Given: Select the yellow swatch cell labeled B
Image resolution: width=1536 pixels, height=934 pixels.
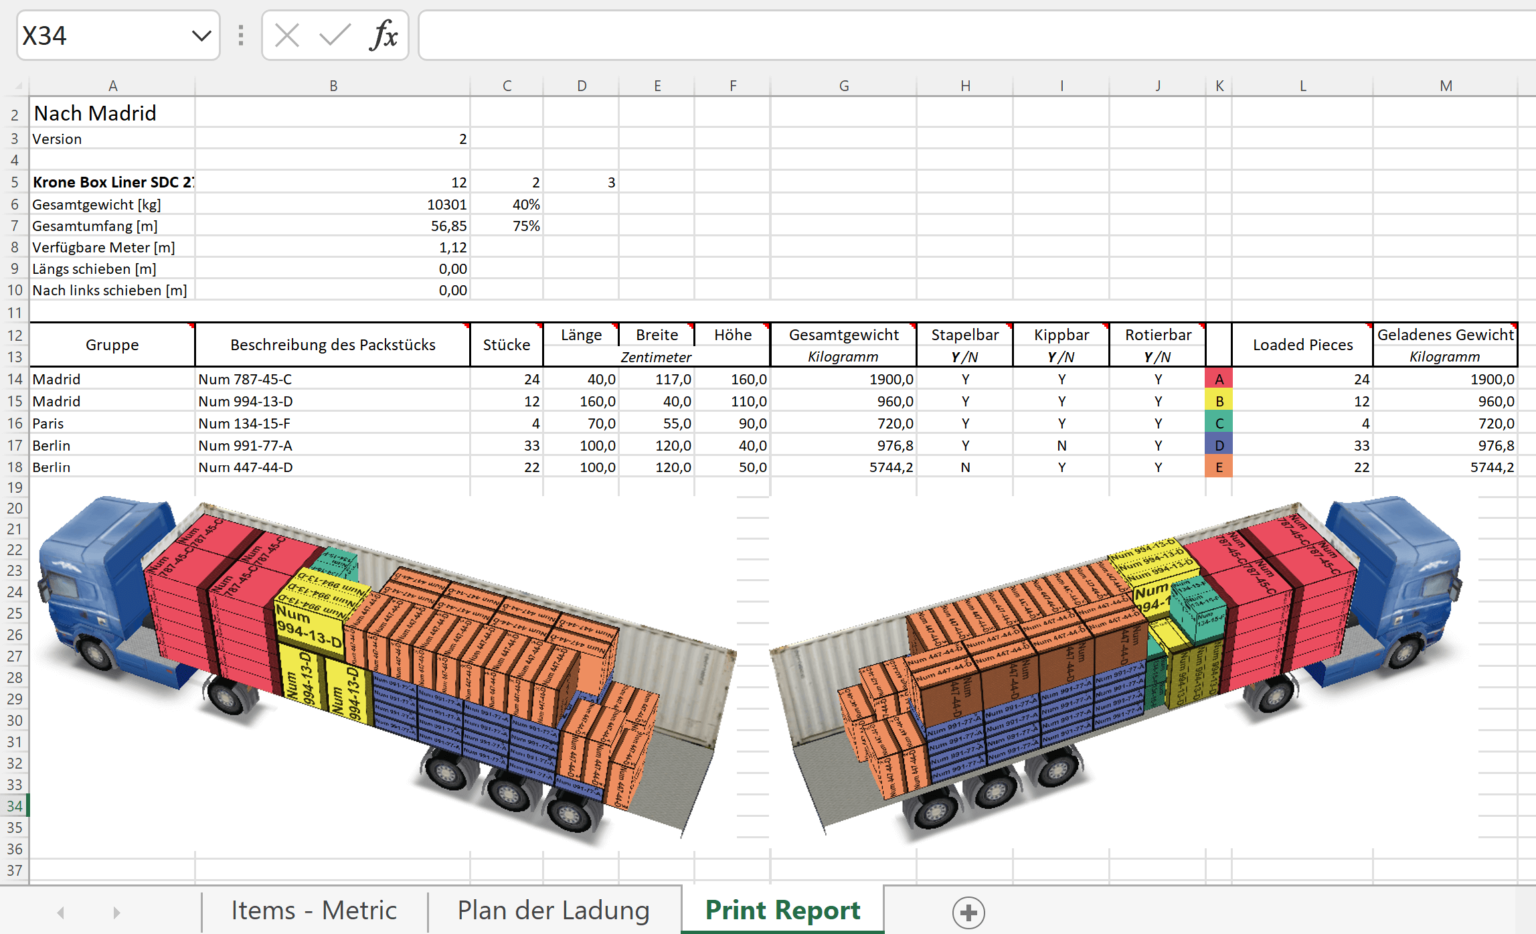Looking at the screenshot, I should click(x=1218, y=402).
